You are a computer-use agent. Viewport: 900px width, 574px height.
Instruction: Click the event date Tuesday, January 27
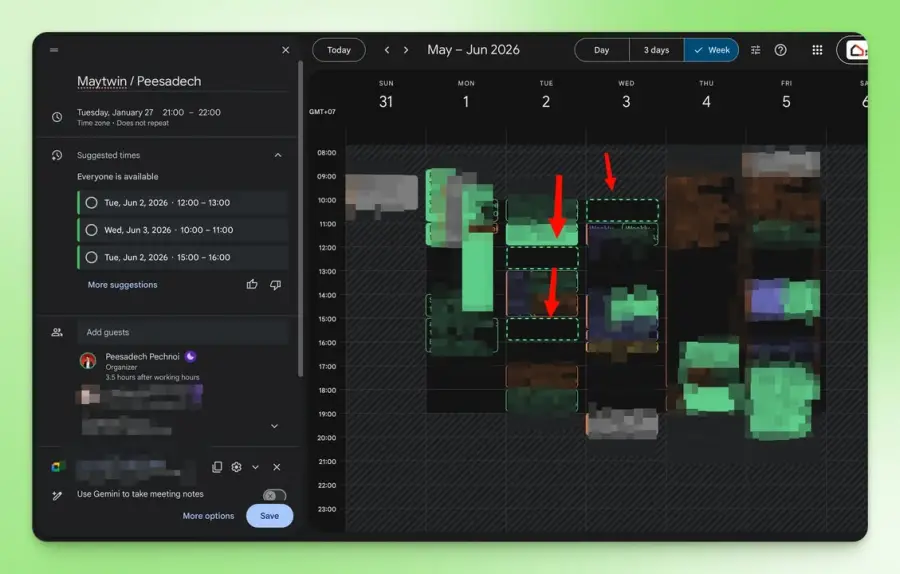click(x=115, y=113)
